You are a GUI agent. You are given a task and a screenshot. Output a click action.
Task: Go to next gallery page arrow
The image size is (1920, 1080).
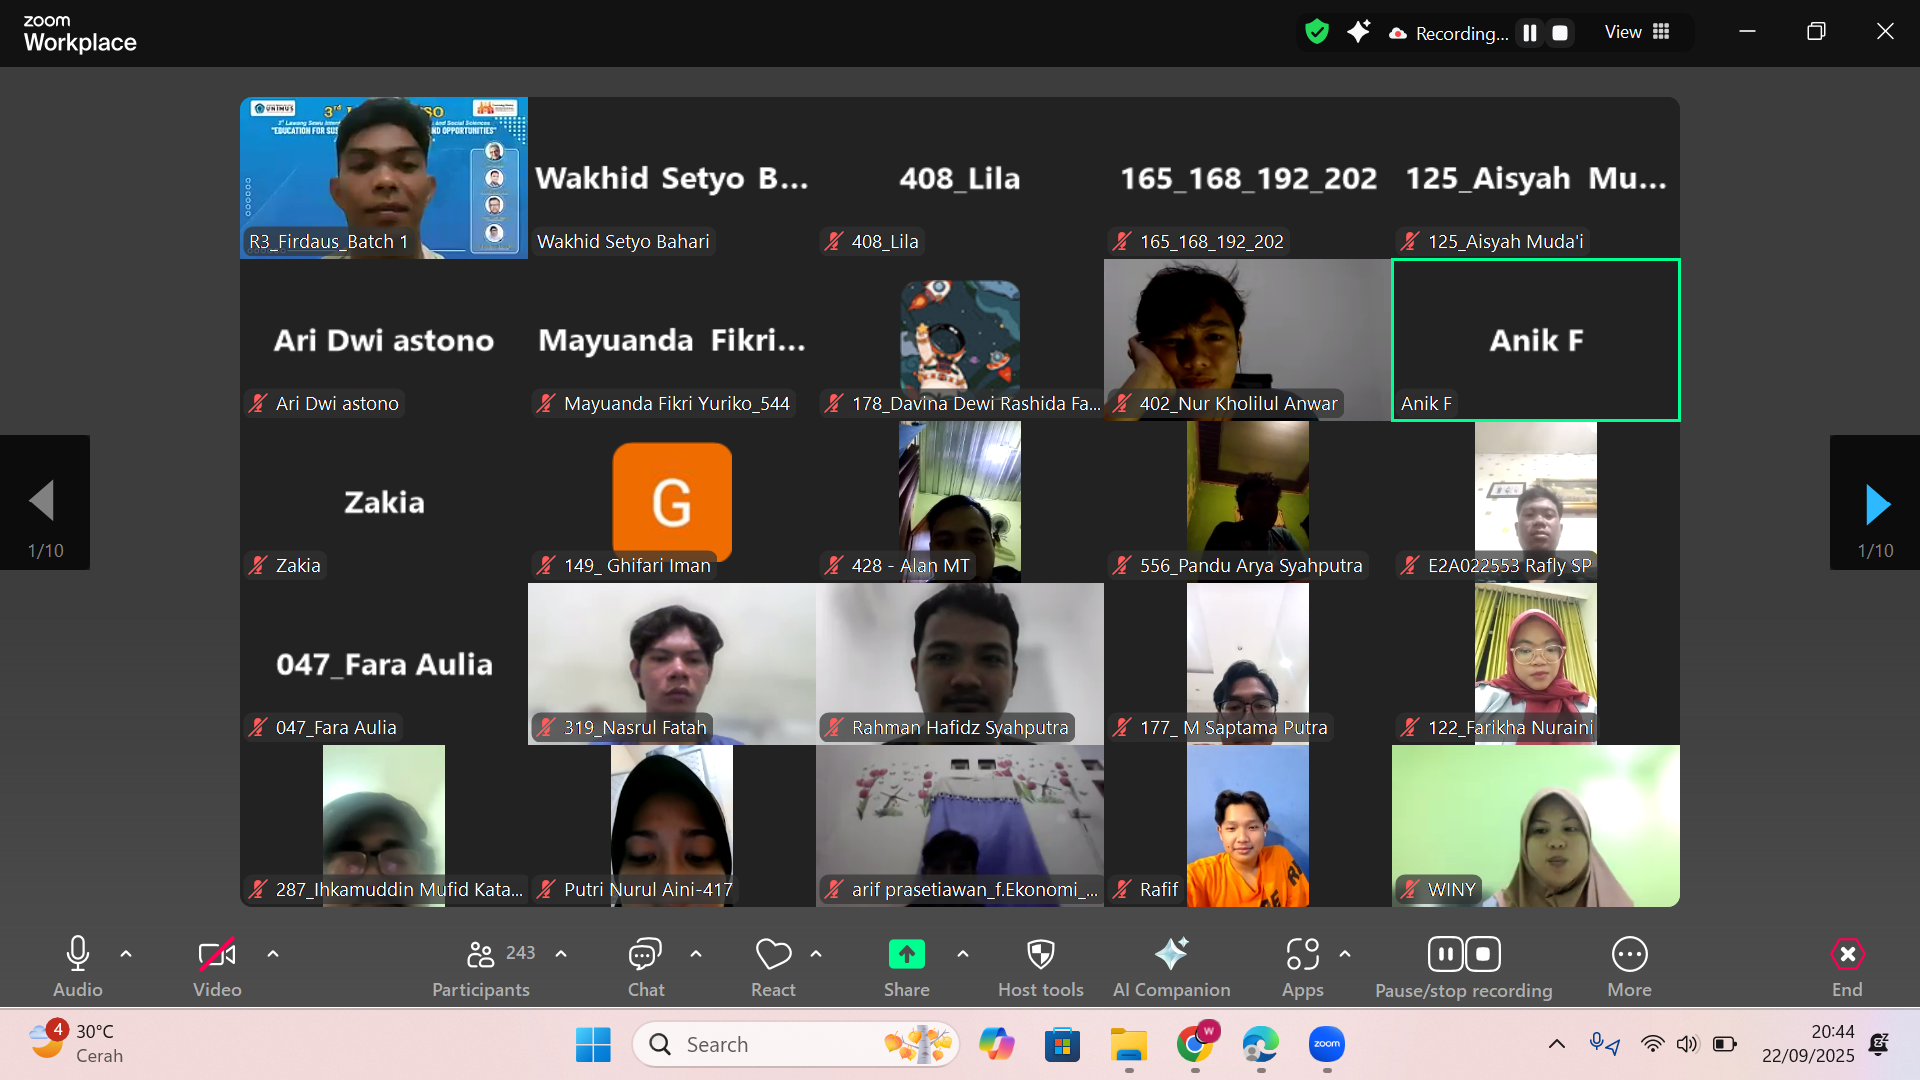pos(1875,503)
